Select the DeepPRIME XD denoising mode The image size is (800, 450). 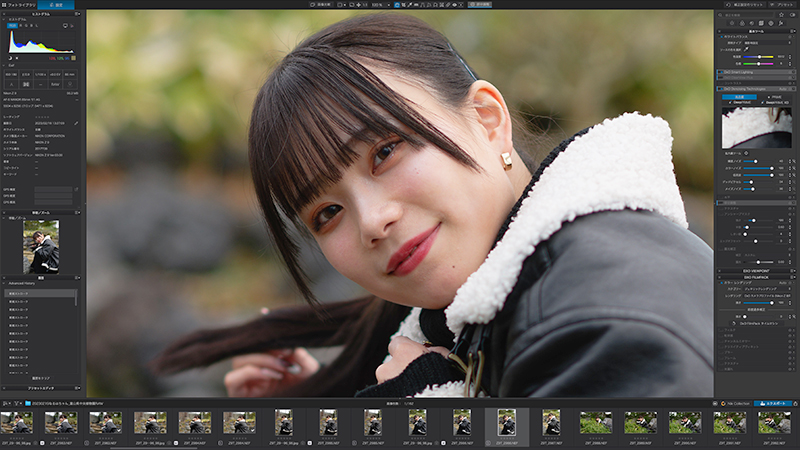click(776, 103)
